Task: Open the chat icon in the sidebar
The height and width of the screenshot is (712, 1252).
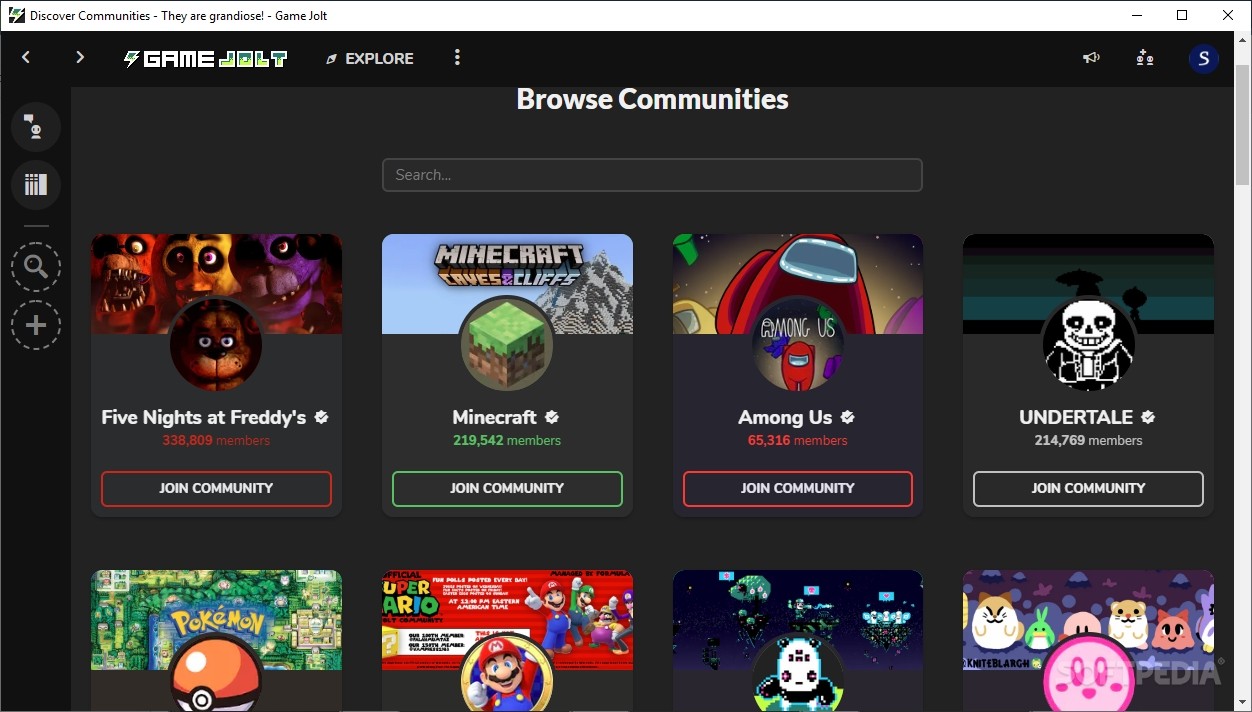Action: click(36, 127)
